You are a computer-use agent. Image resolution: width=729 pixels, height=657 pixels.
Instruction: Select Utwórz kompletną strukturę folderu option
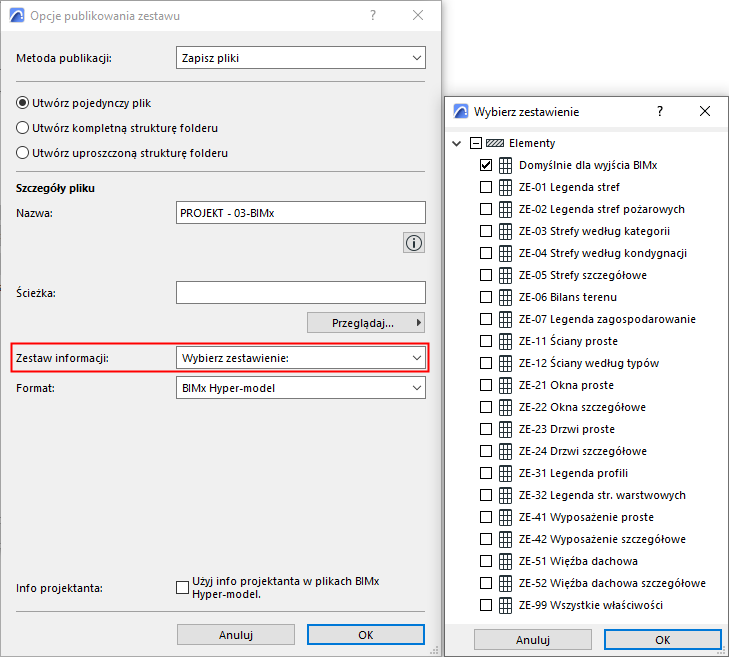[x=23, y=128]
